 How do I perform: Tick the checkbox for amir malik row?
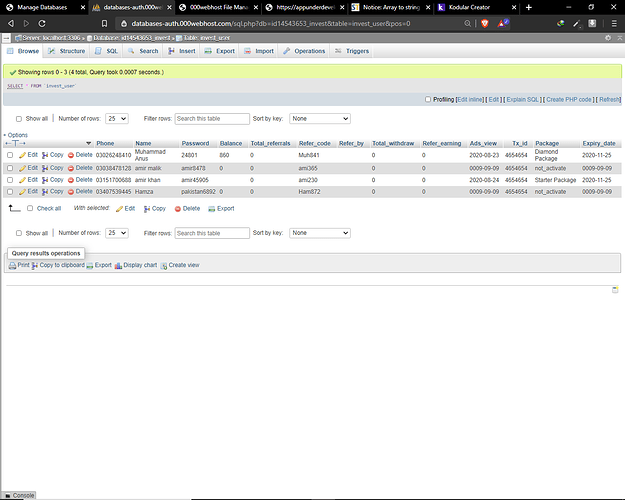pos(10,168)
